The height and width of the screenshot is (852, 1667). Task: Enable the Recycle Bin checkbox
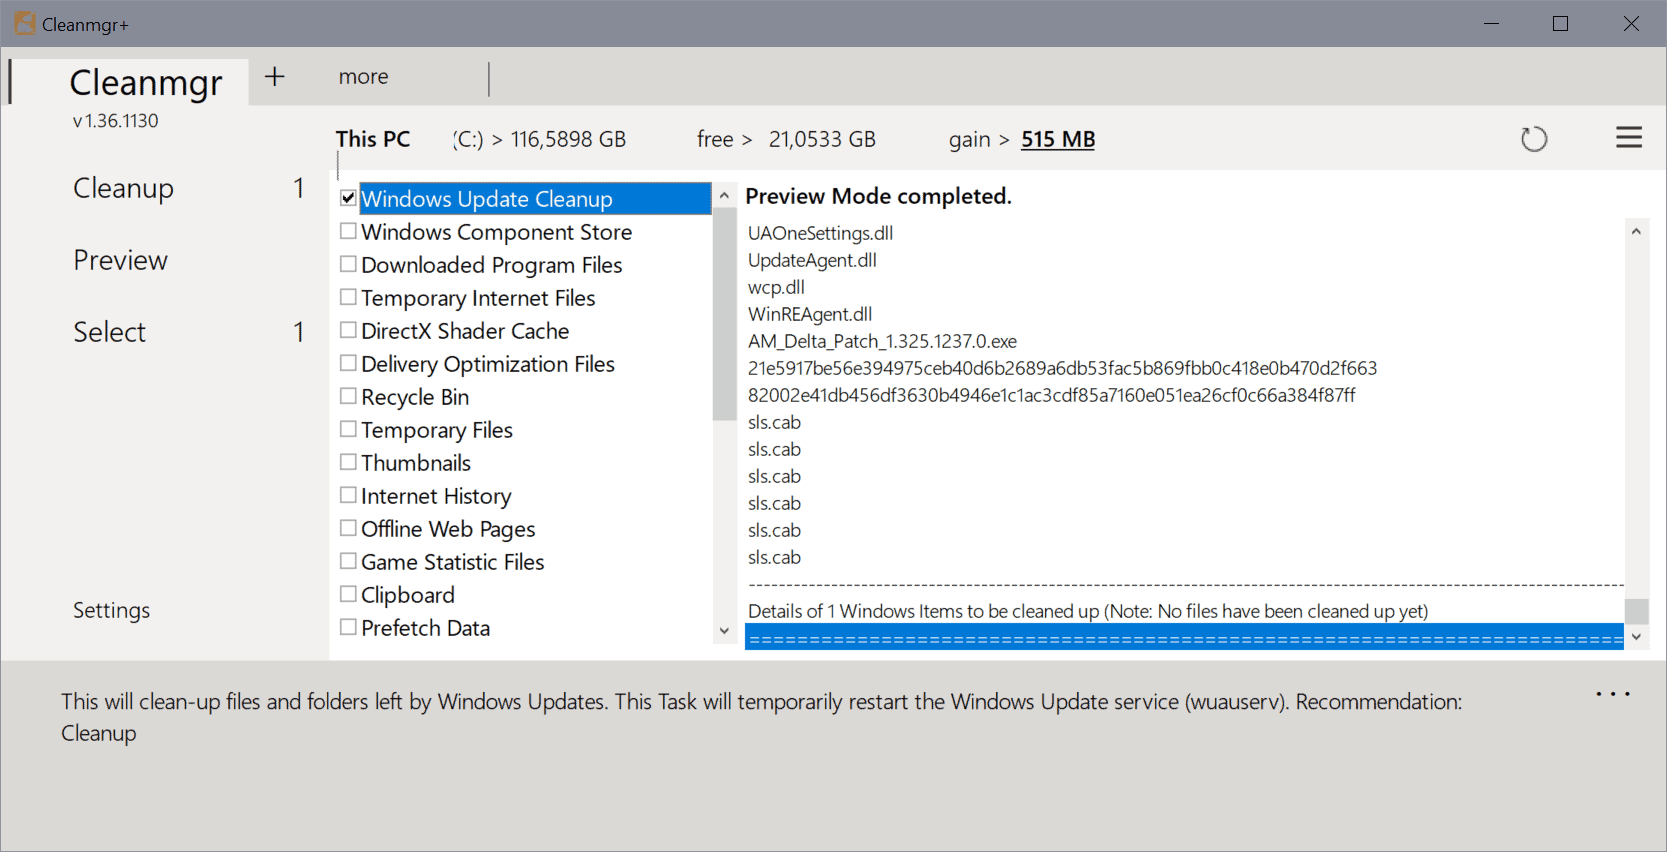348,396
